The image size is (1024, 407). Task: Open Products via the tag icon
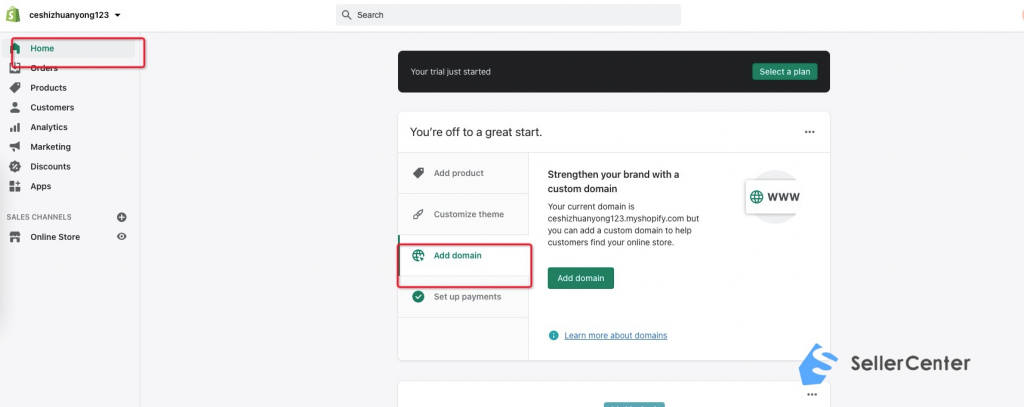(x=14, y=88)
